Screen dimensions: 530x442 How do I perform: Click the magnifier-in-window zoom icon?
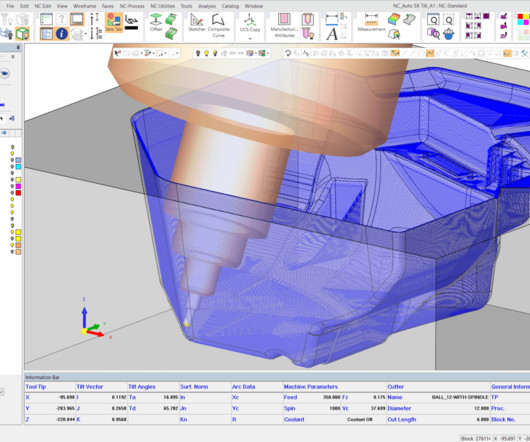(433, 20)
